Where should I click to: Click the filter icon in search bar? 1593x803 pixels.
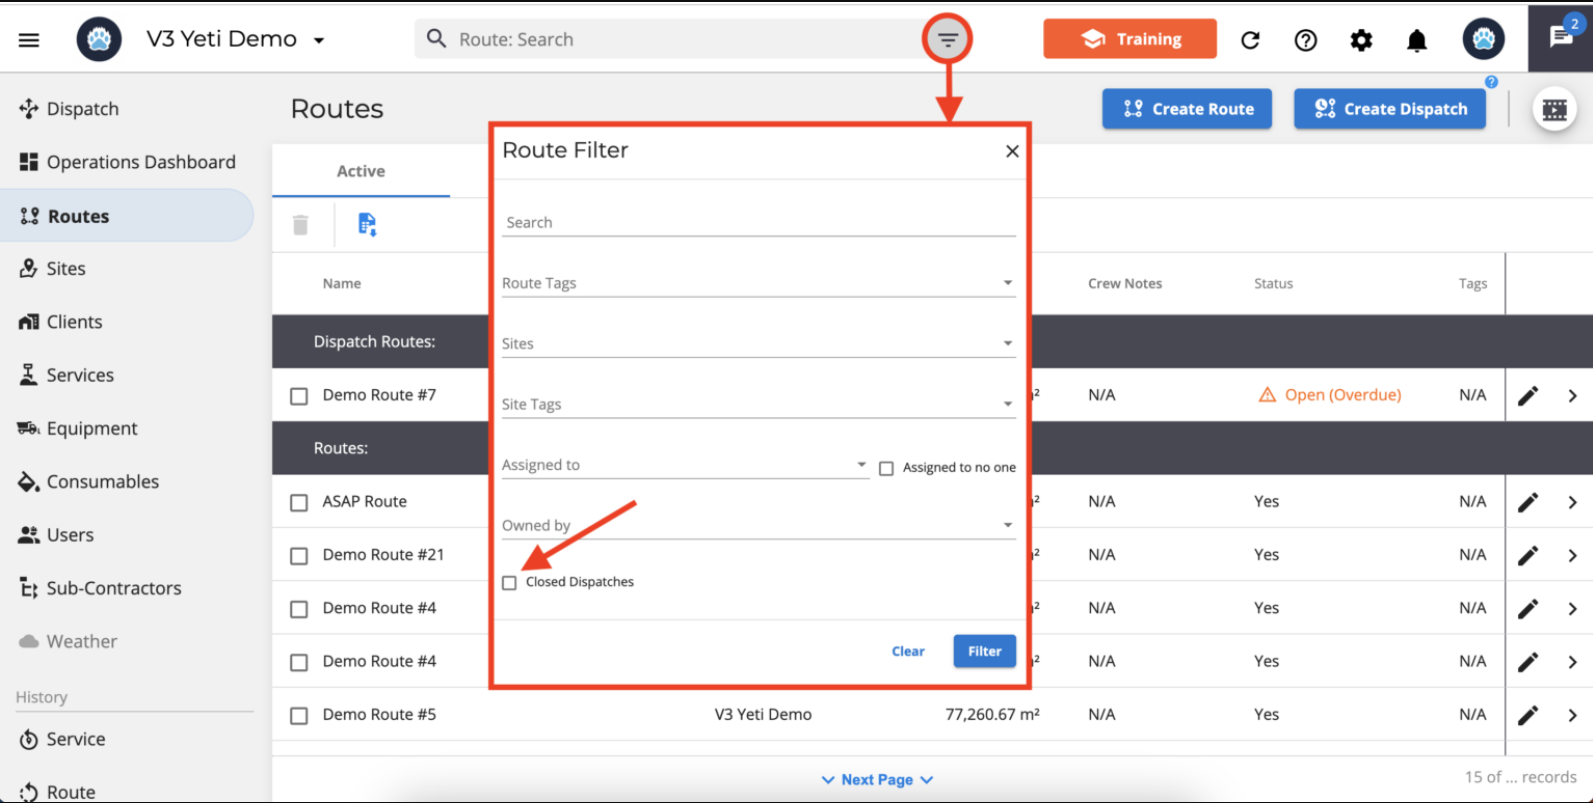coord(947,40)
